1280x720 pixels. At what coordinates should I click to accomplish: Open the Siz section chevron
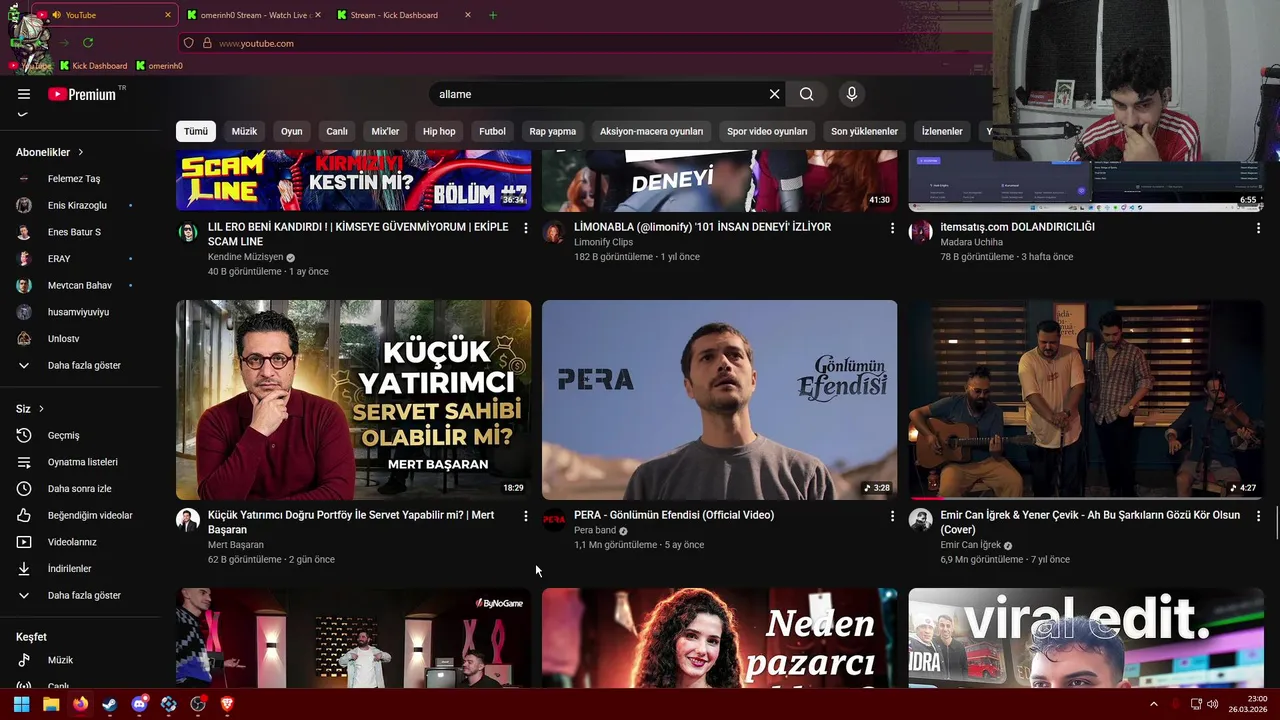tap(41, 409)
